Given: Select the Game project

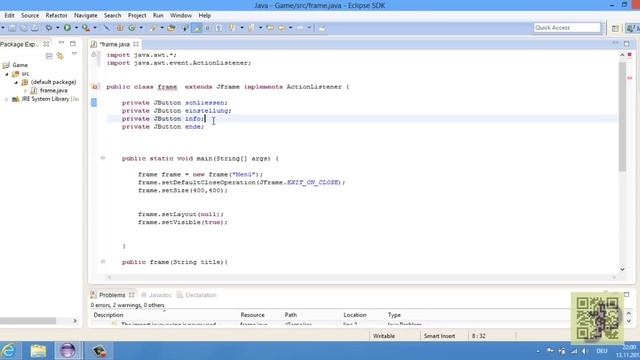Looking at the screenshot, I should [20, 65].
